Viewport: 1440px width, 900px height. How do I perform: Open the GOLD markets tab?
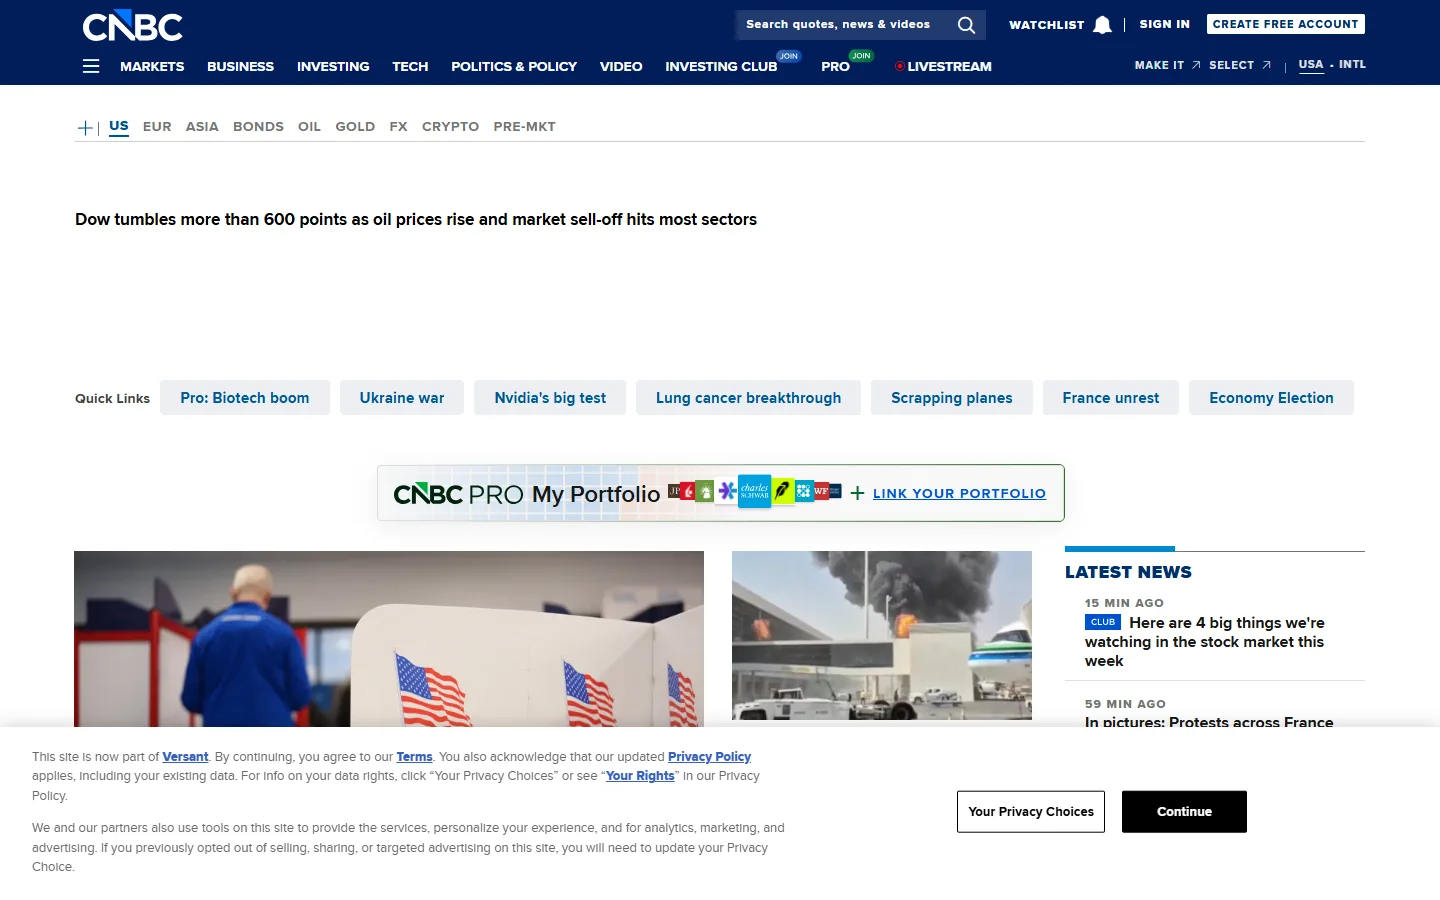pyautogui.click(x=355, y=127)
